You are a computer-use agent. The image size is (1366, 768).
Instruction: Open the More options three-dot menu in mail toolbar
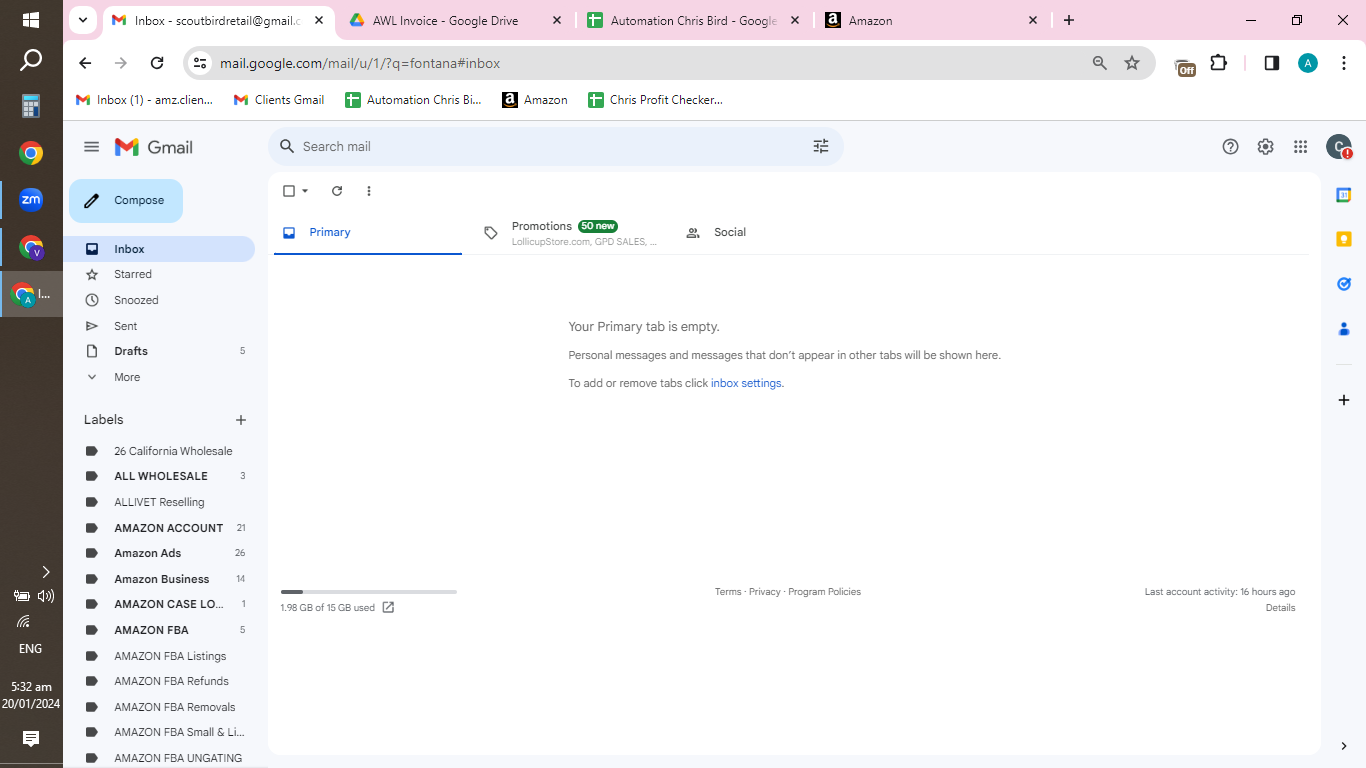(x=369, y=191)
